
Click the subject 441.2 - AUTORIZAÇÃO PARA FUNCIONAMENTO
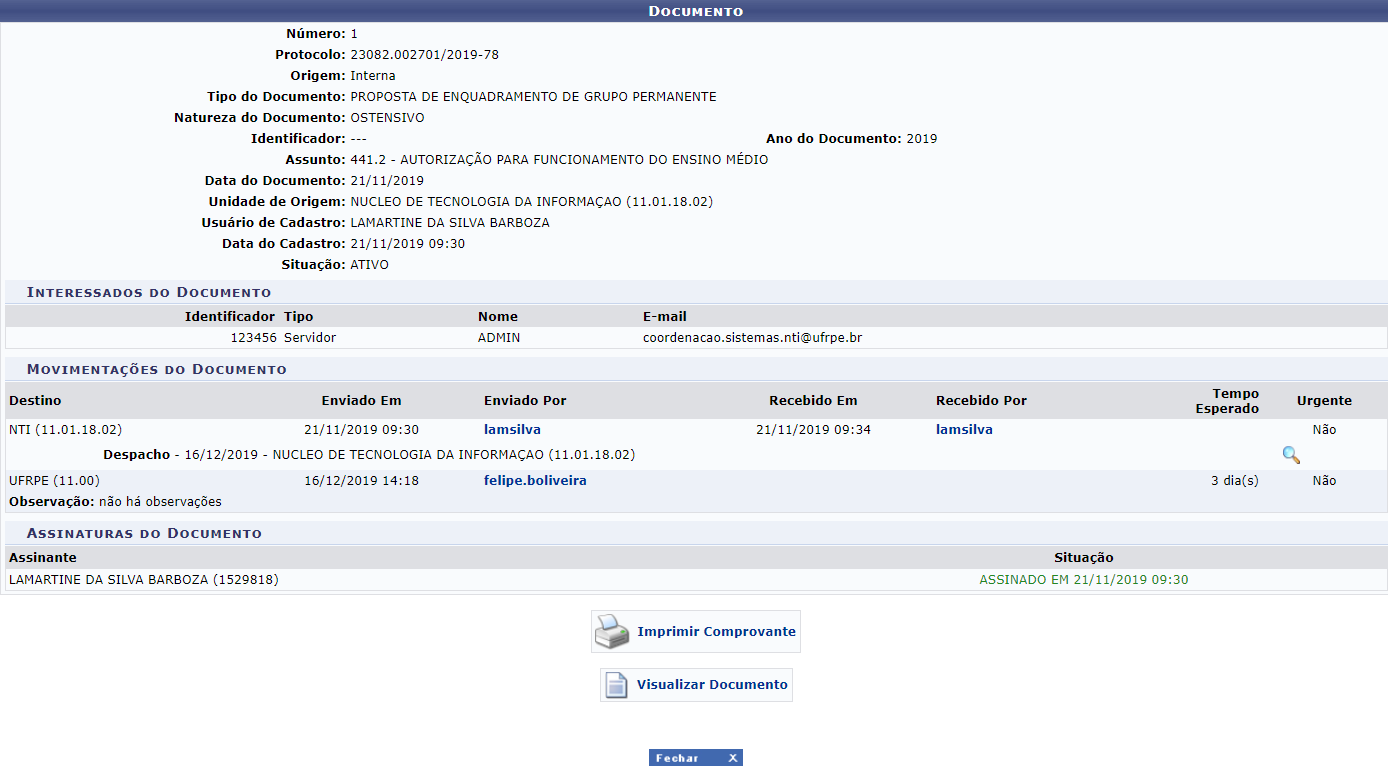[559, 160]
